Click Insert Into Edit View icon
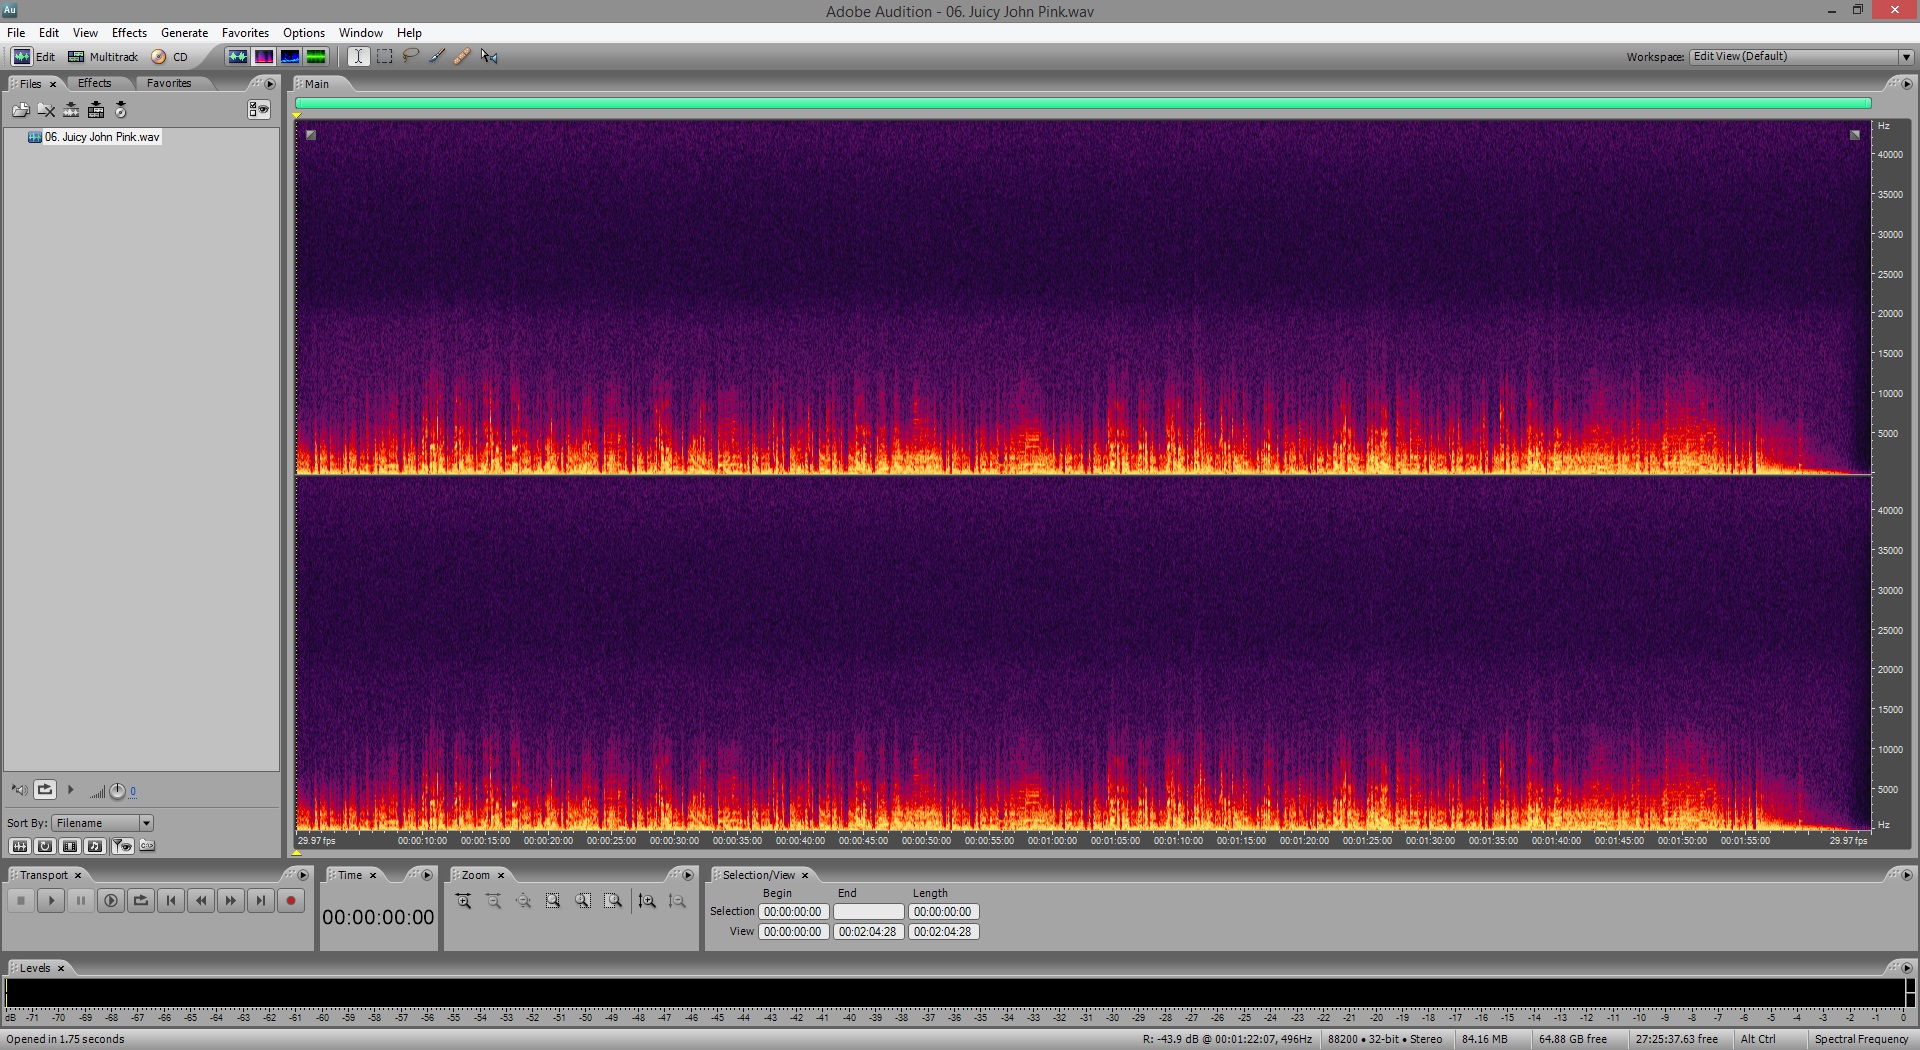1920x1050 pixels. (x=71, y=110)
